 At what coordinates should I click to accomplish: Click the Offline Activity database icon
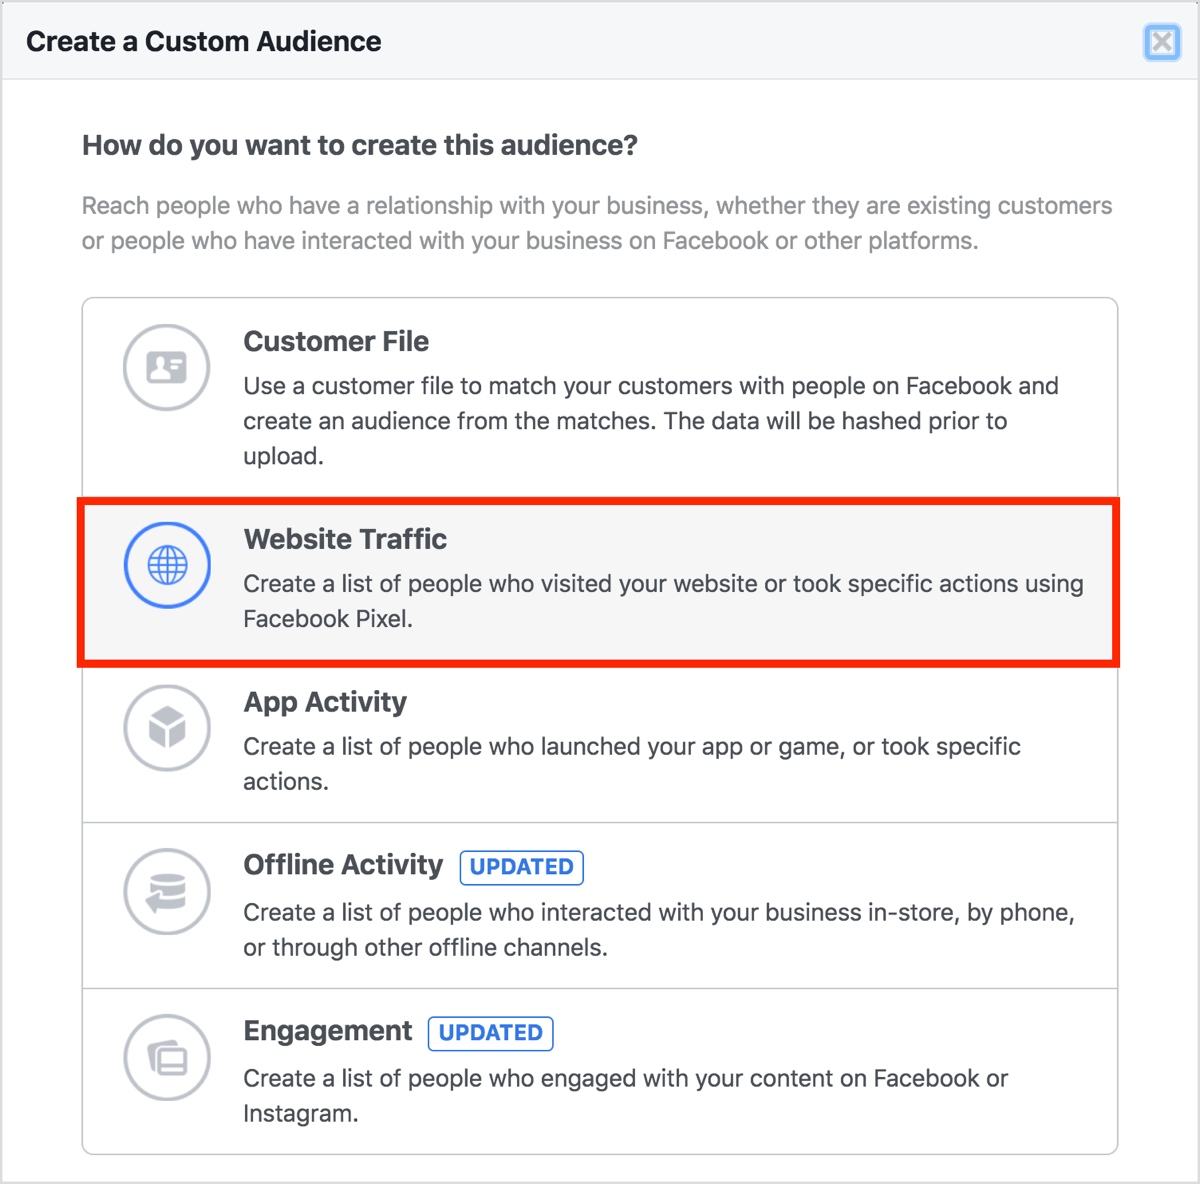(x=167, y=892)
